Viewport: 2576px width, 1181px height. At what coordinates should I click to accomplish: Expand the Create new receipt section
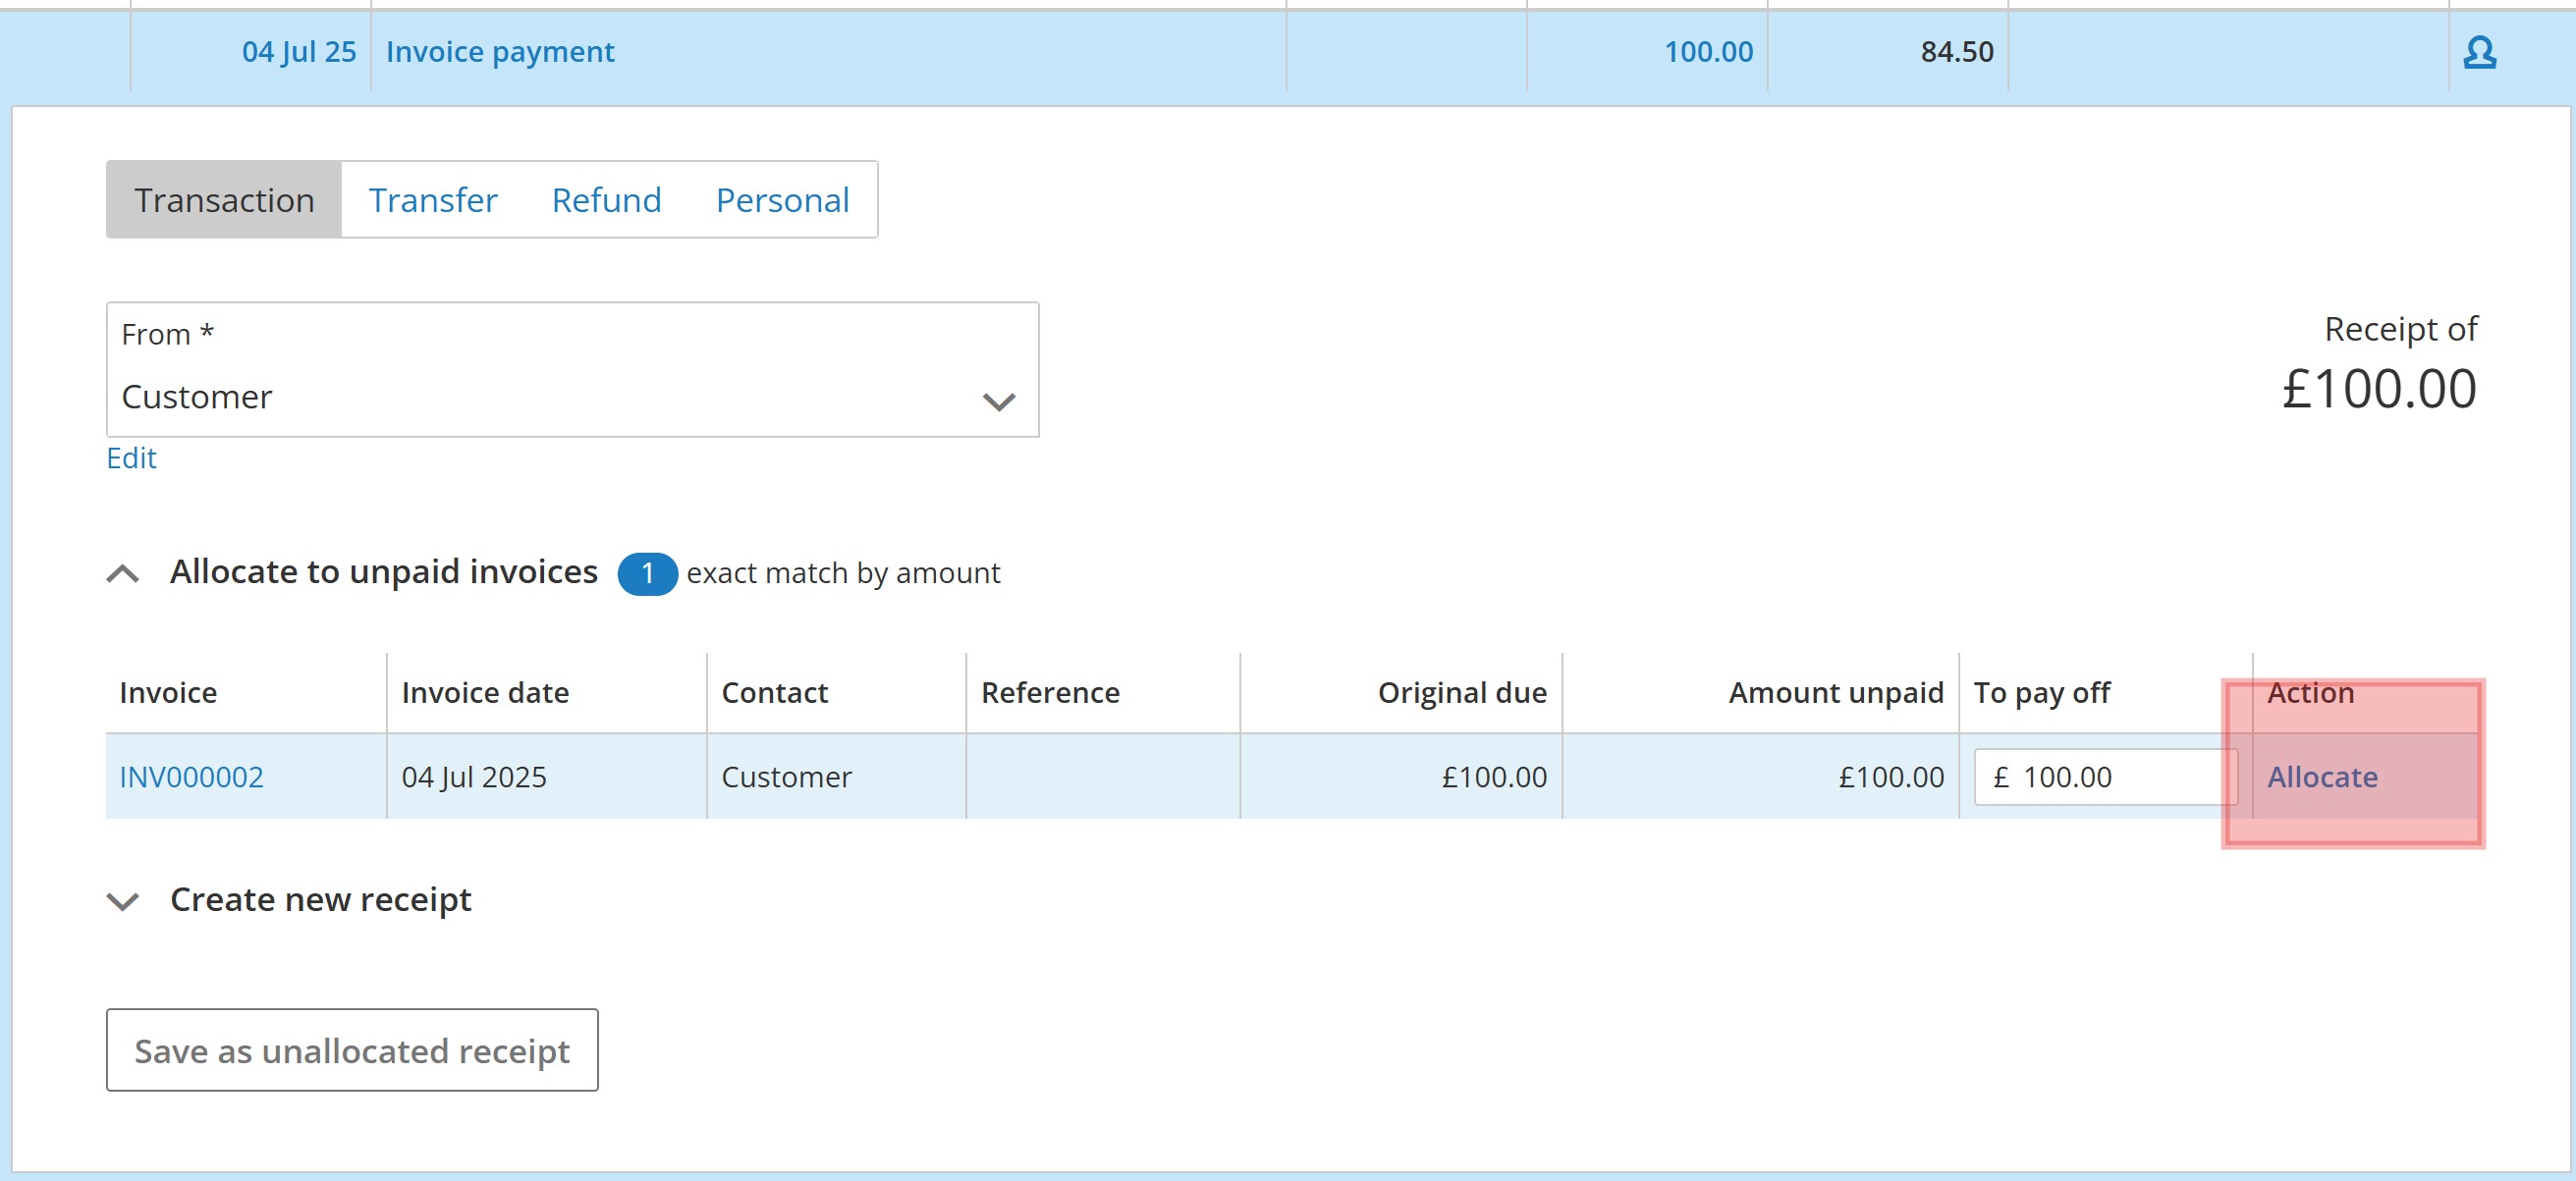(123, 901)
